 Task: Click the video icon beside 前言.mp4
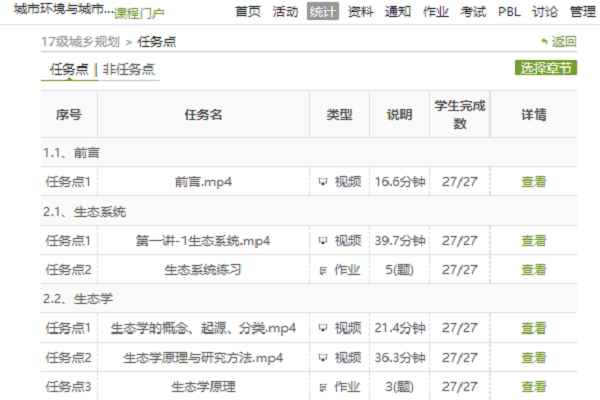323,182
